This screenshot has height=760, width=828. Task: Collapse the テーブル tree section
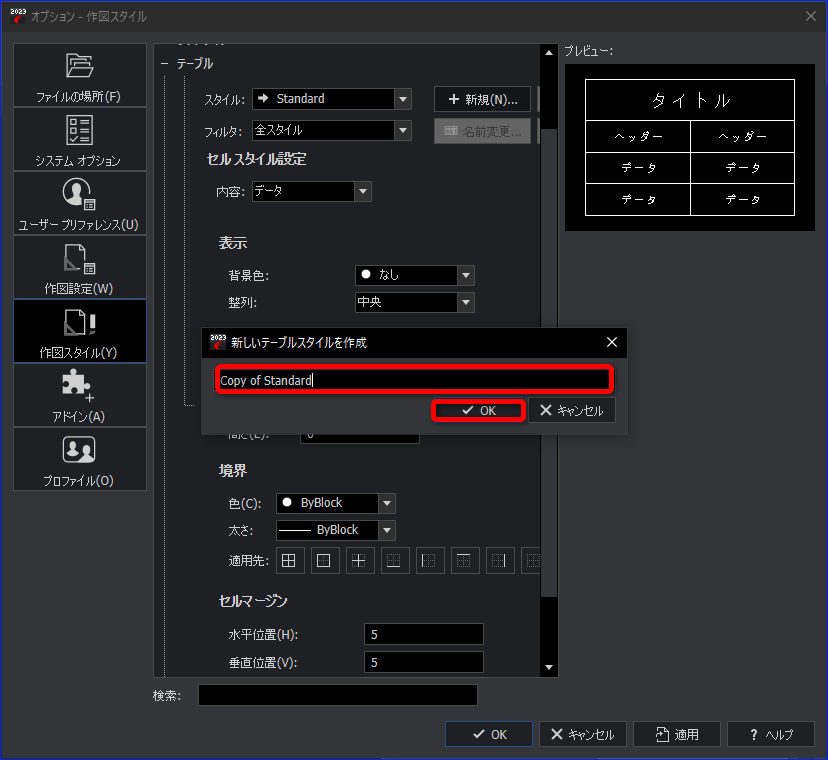coord(165,64)
